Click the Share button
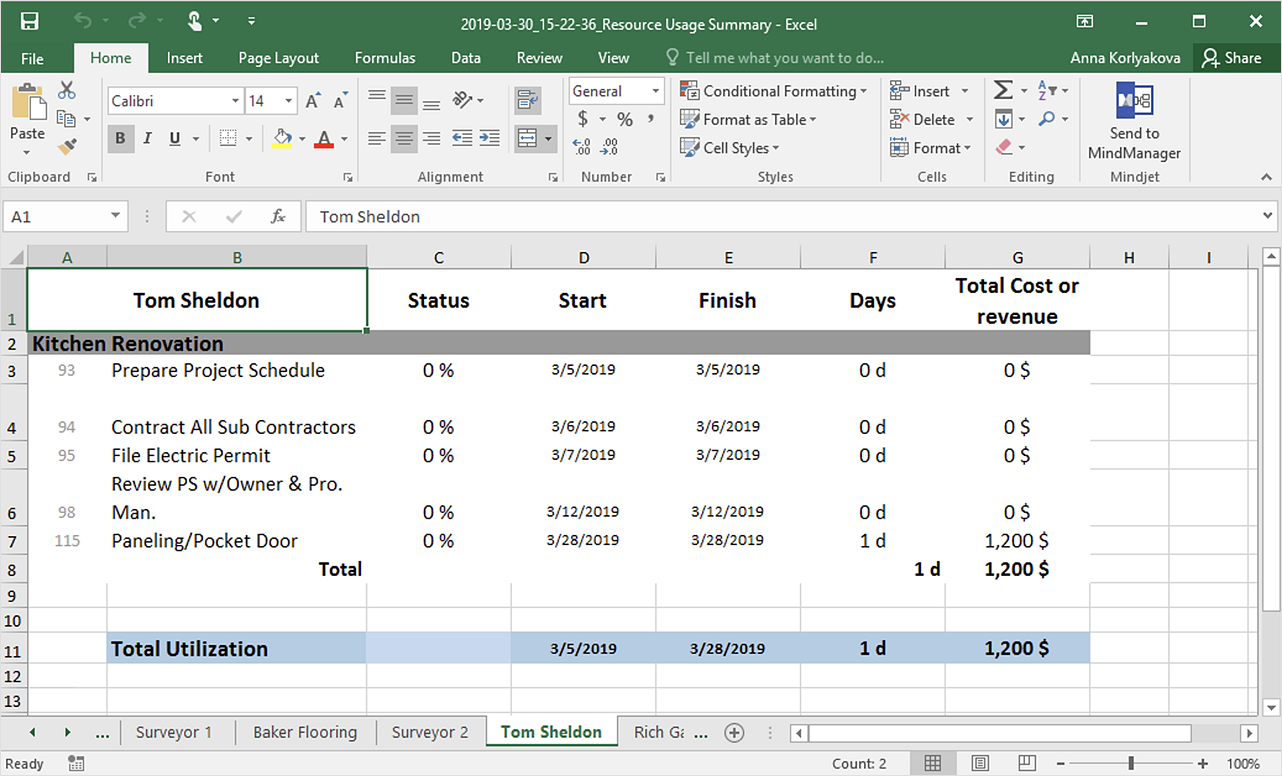The height and width of the screenshot is (776, 1282). coord(1232,58)
